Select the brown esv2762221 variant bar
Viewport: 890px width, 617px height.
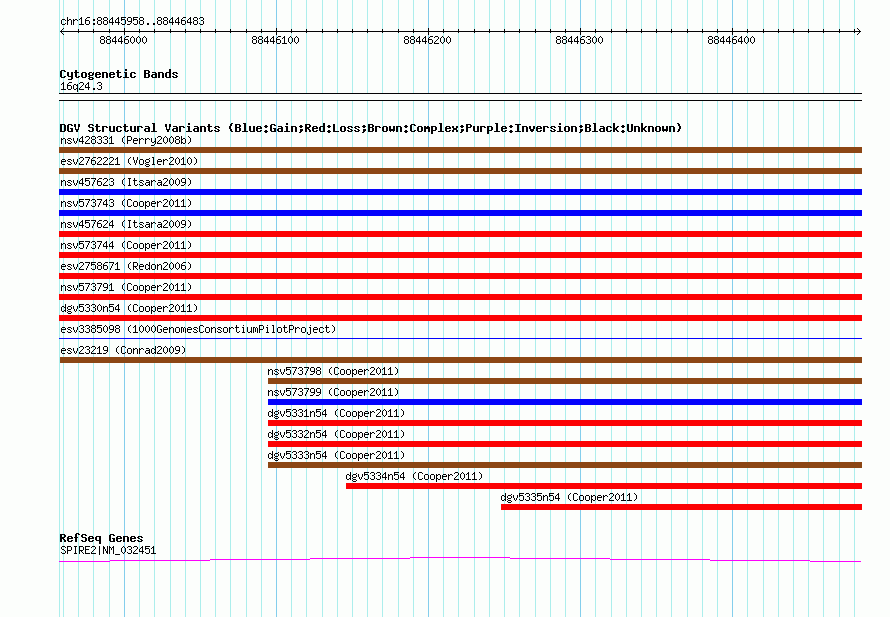[460, 171]
